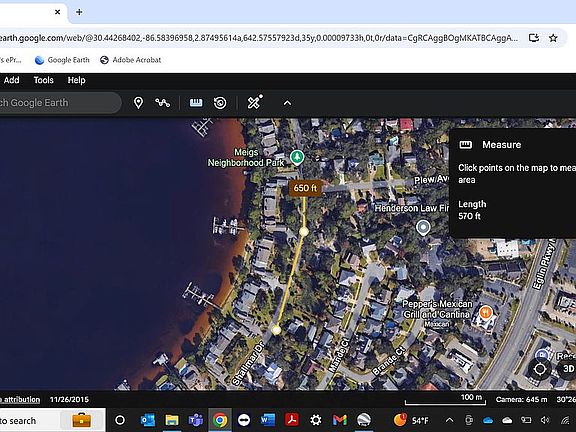Open a new browser tab
The height and width of the screenshot is (432, 576).
[79, 12]
